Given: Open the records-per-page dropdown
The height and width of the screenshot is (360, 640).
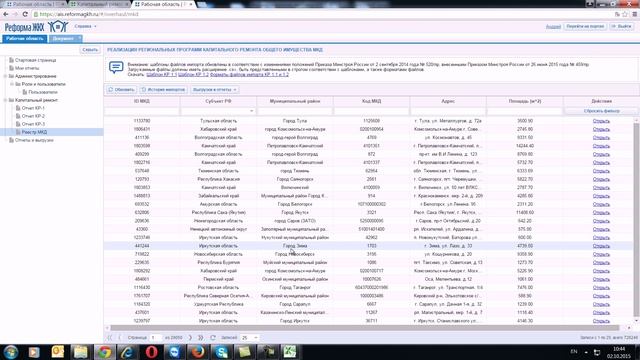Looking at the screenshot, I should coord(256,338).
